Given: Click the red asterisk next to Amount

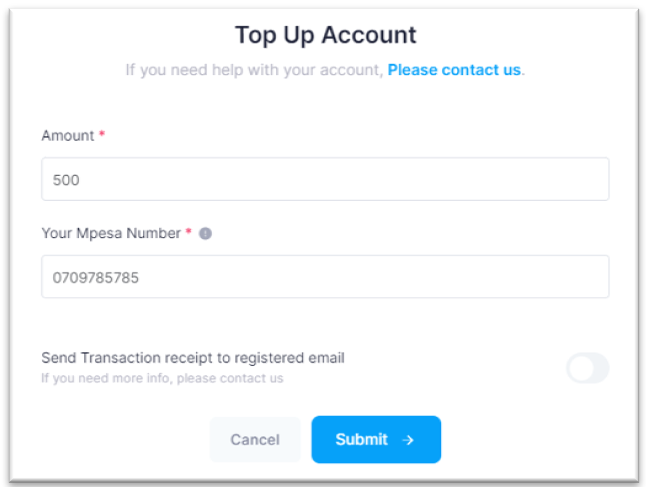Looking at the screenshot, I should pos(102,135).
